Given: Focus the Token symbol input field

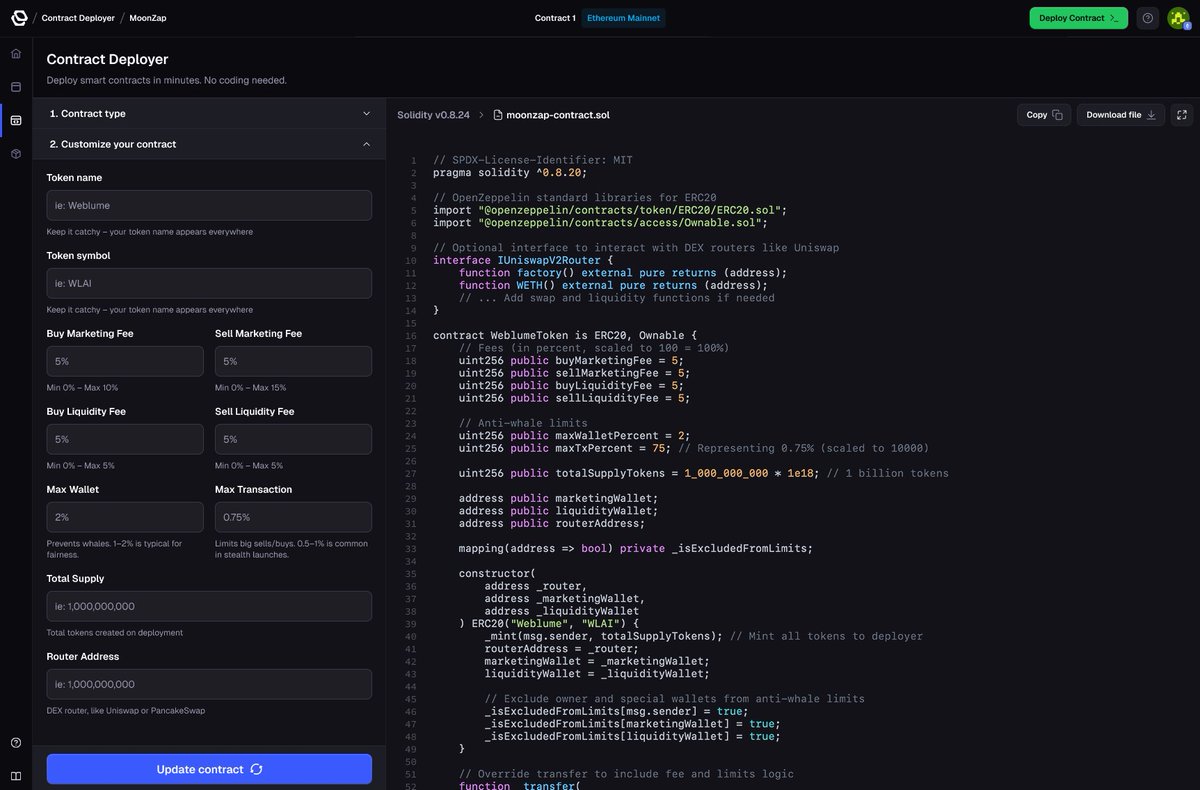Looking at the screenshot, I should 209,283.
